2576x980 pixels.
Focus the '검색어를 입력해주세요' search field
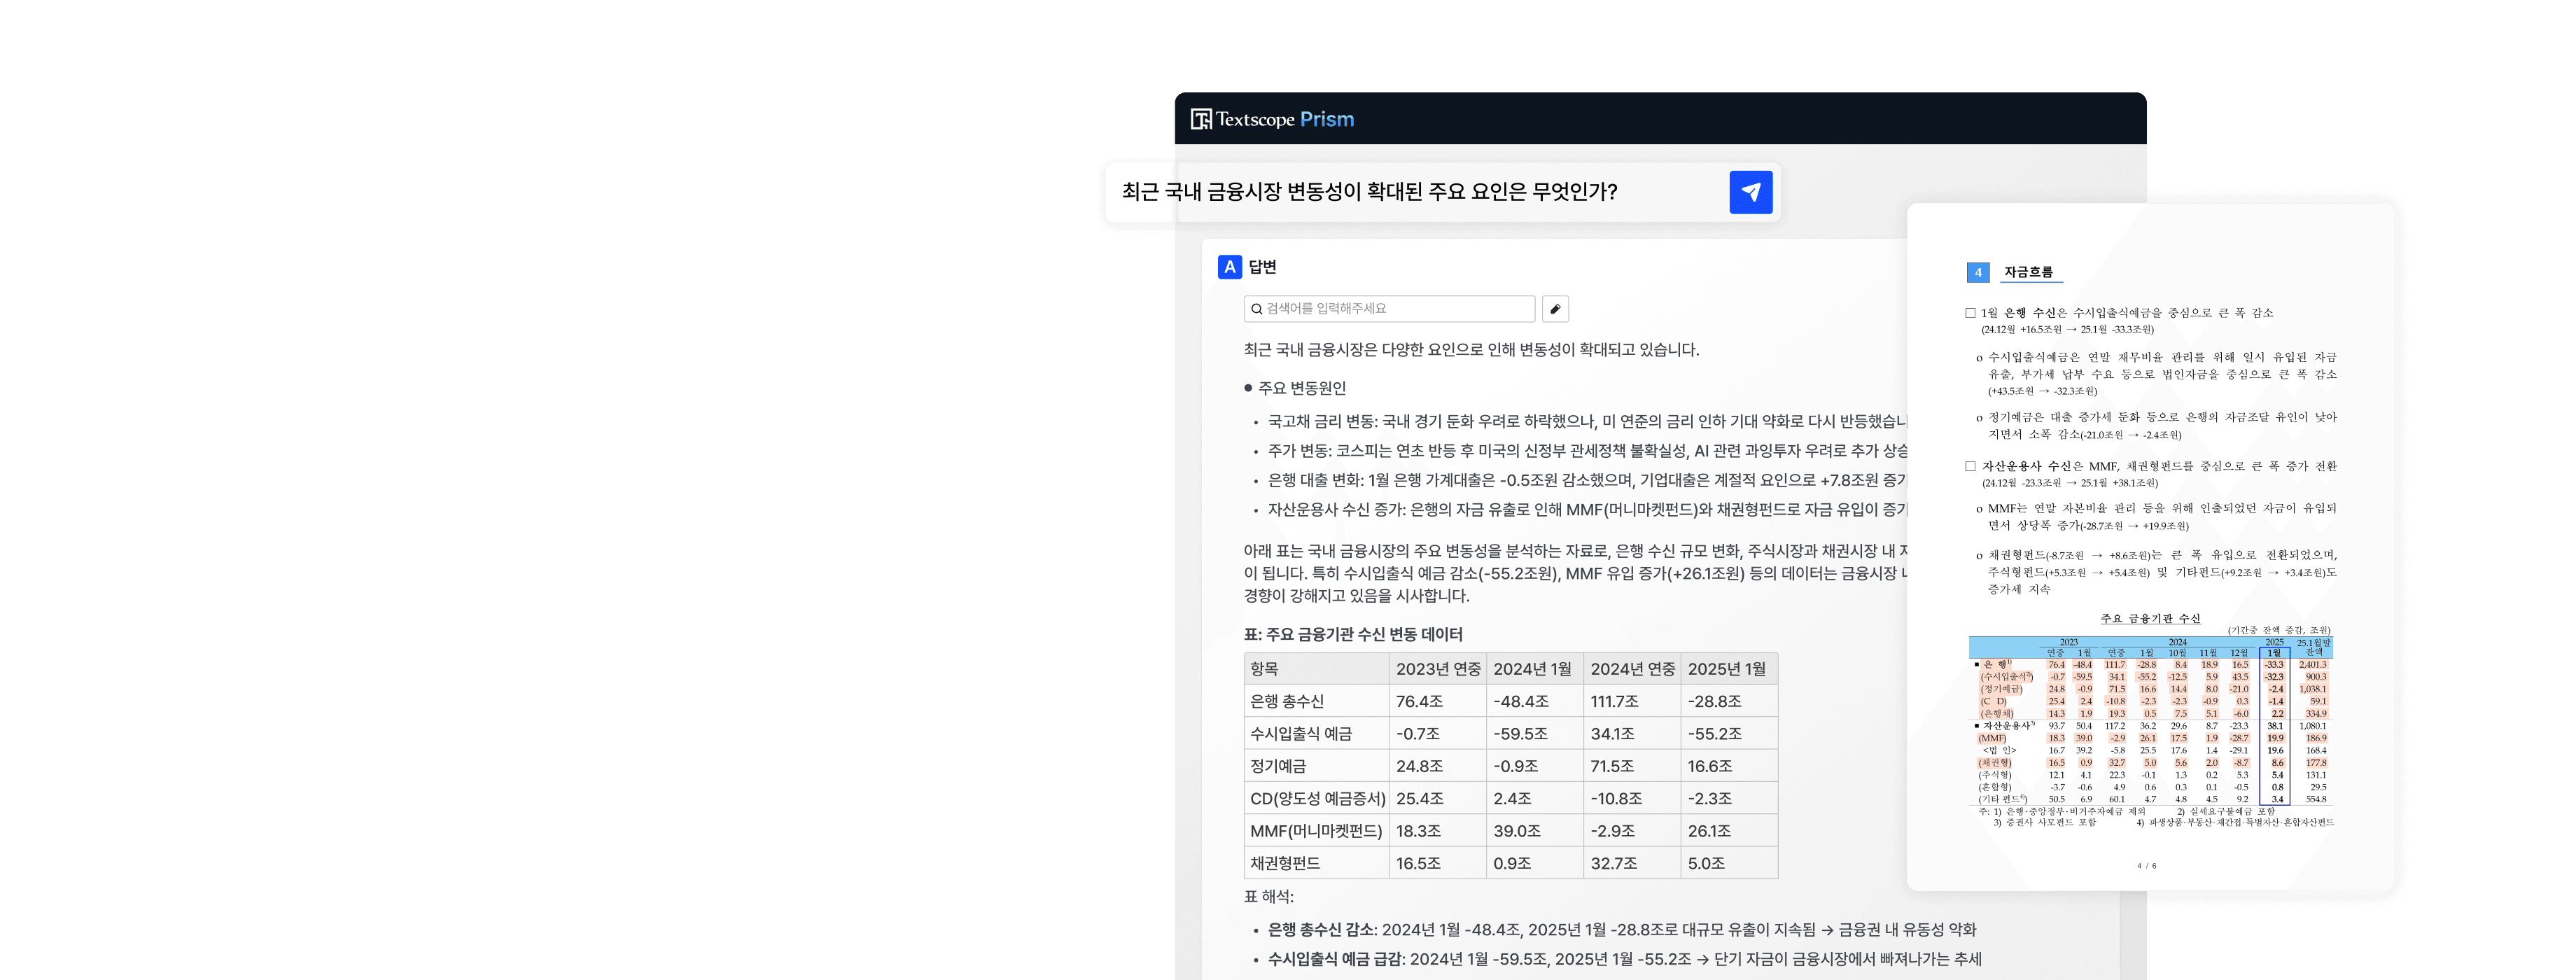1389,309
